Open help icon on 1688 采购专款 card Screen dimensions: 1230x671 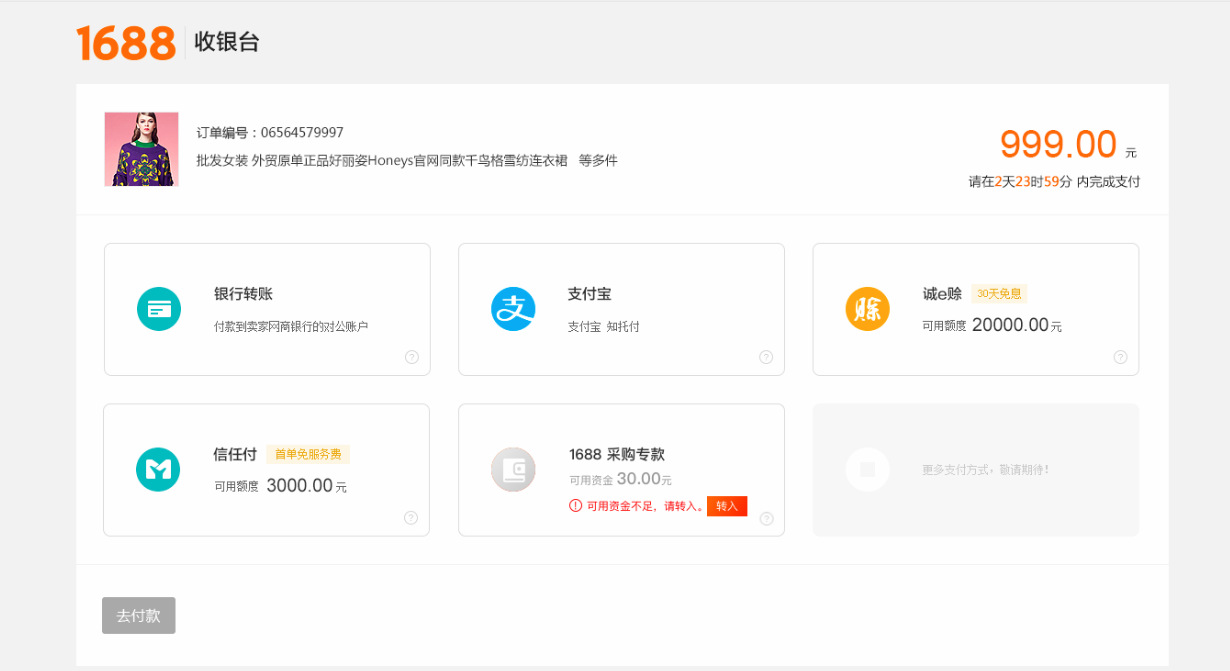(766, 518)
